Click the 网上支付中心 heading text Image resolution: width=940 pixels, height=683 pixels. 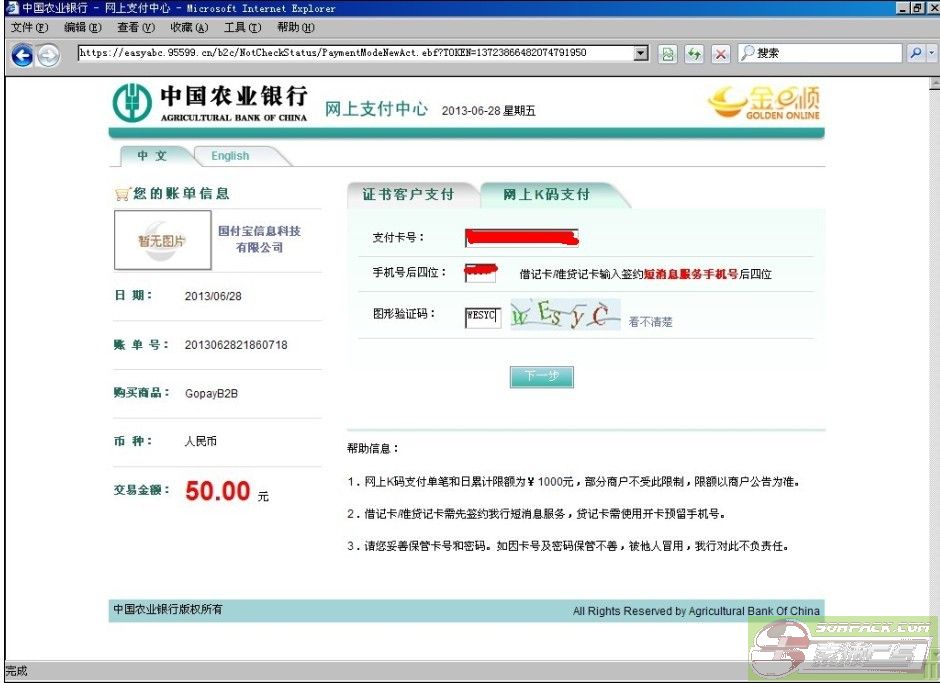(376, 109)
